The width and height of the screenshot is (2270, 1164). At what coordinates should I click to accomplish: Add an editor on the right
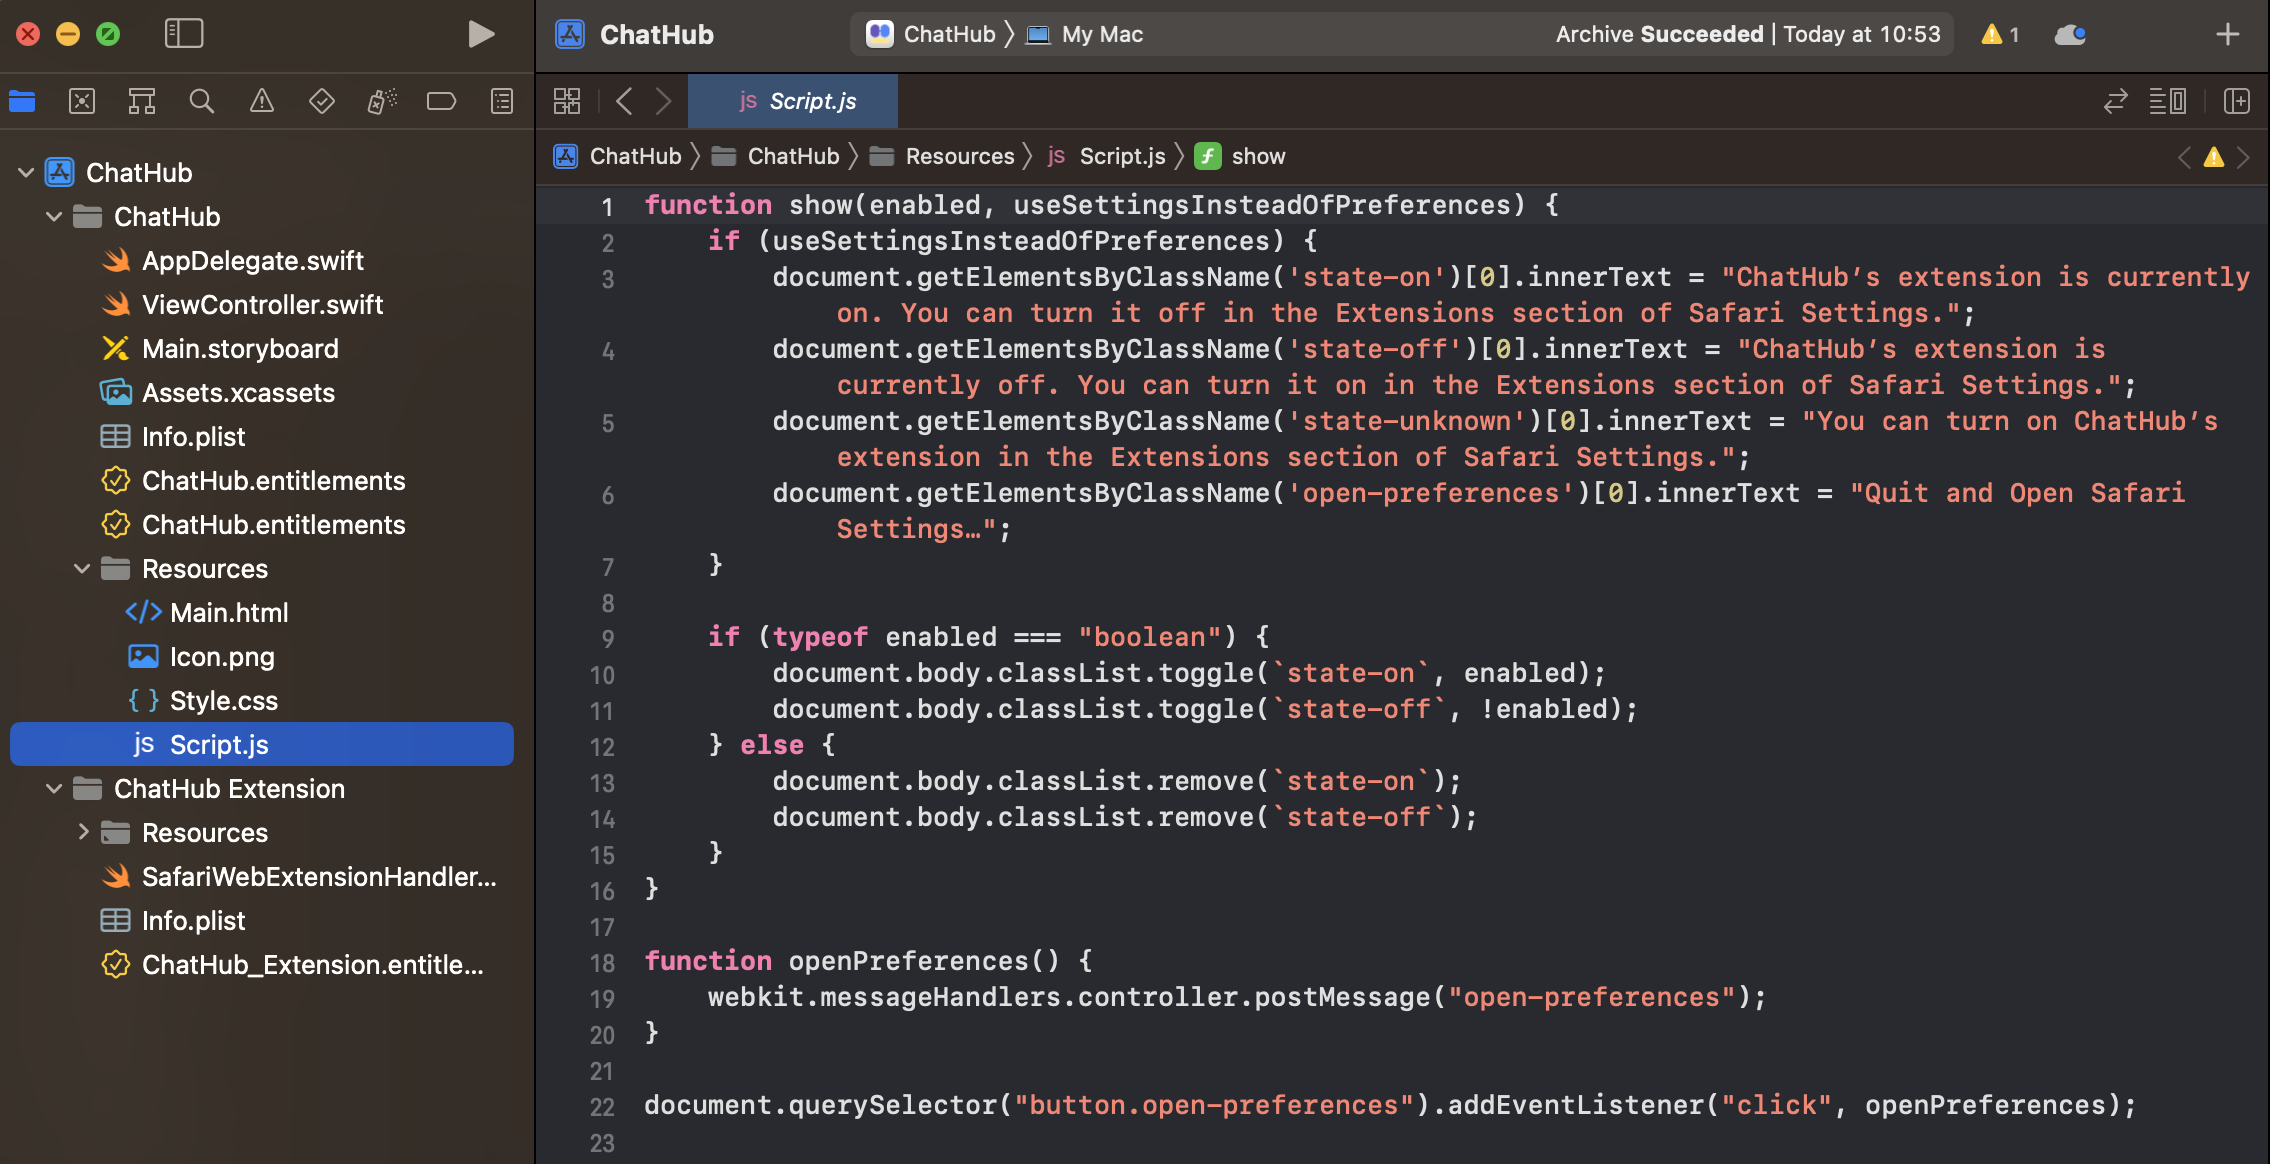pos(2236,101)
